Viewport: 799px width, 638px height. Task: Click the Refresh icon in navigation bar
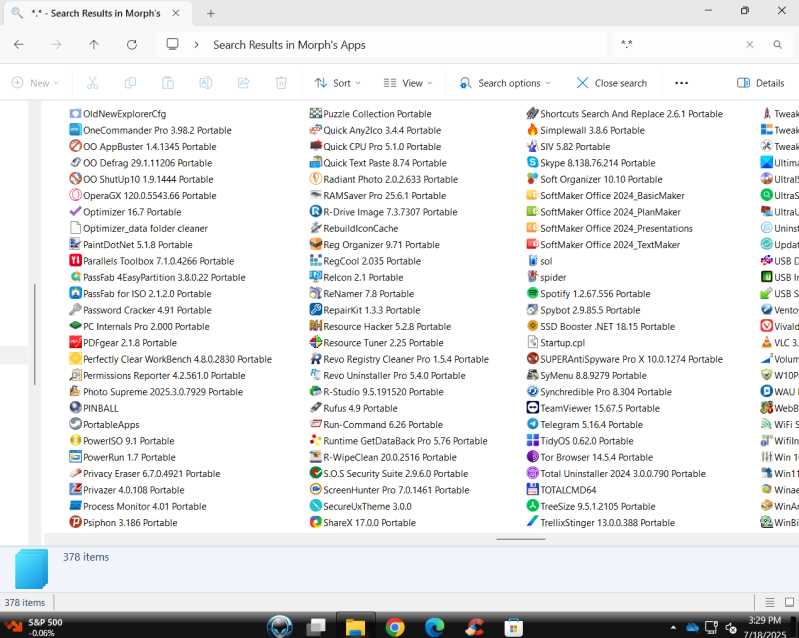click(132, 45)
